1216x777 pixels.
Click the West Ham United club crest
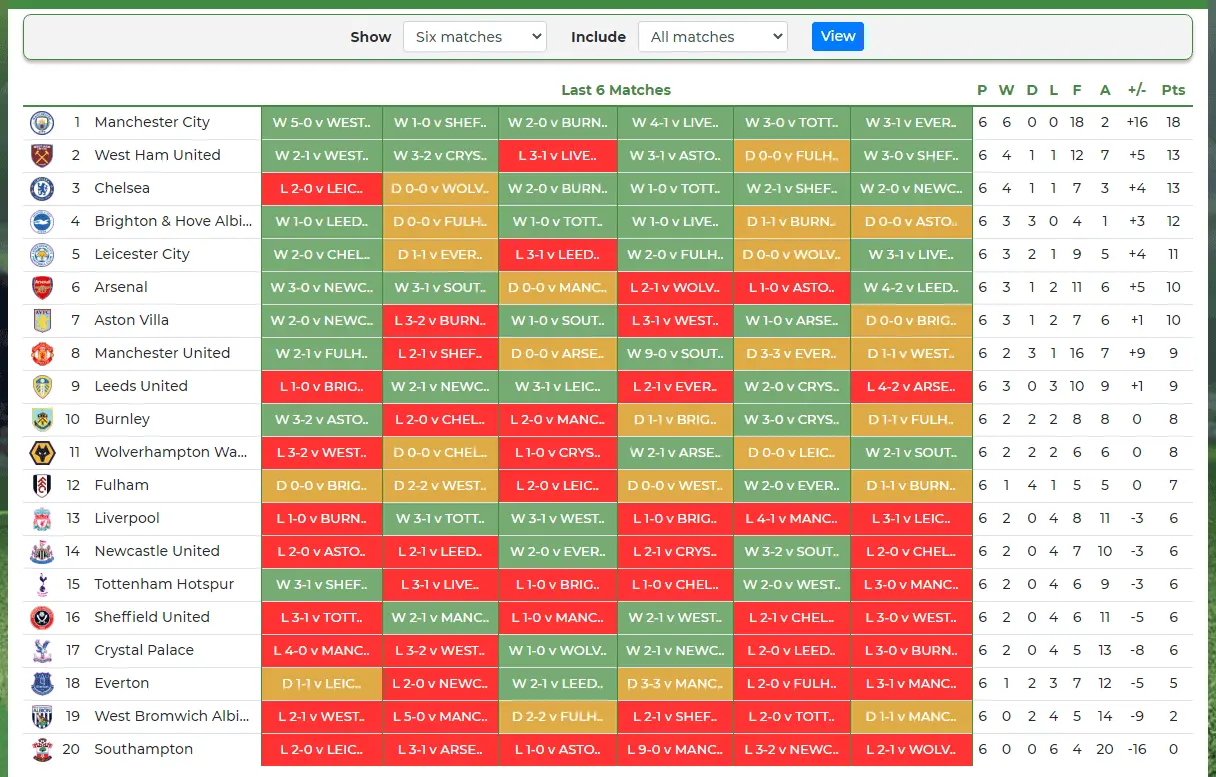pos(42,156)
